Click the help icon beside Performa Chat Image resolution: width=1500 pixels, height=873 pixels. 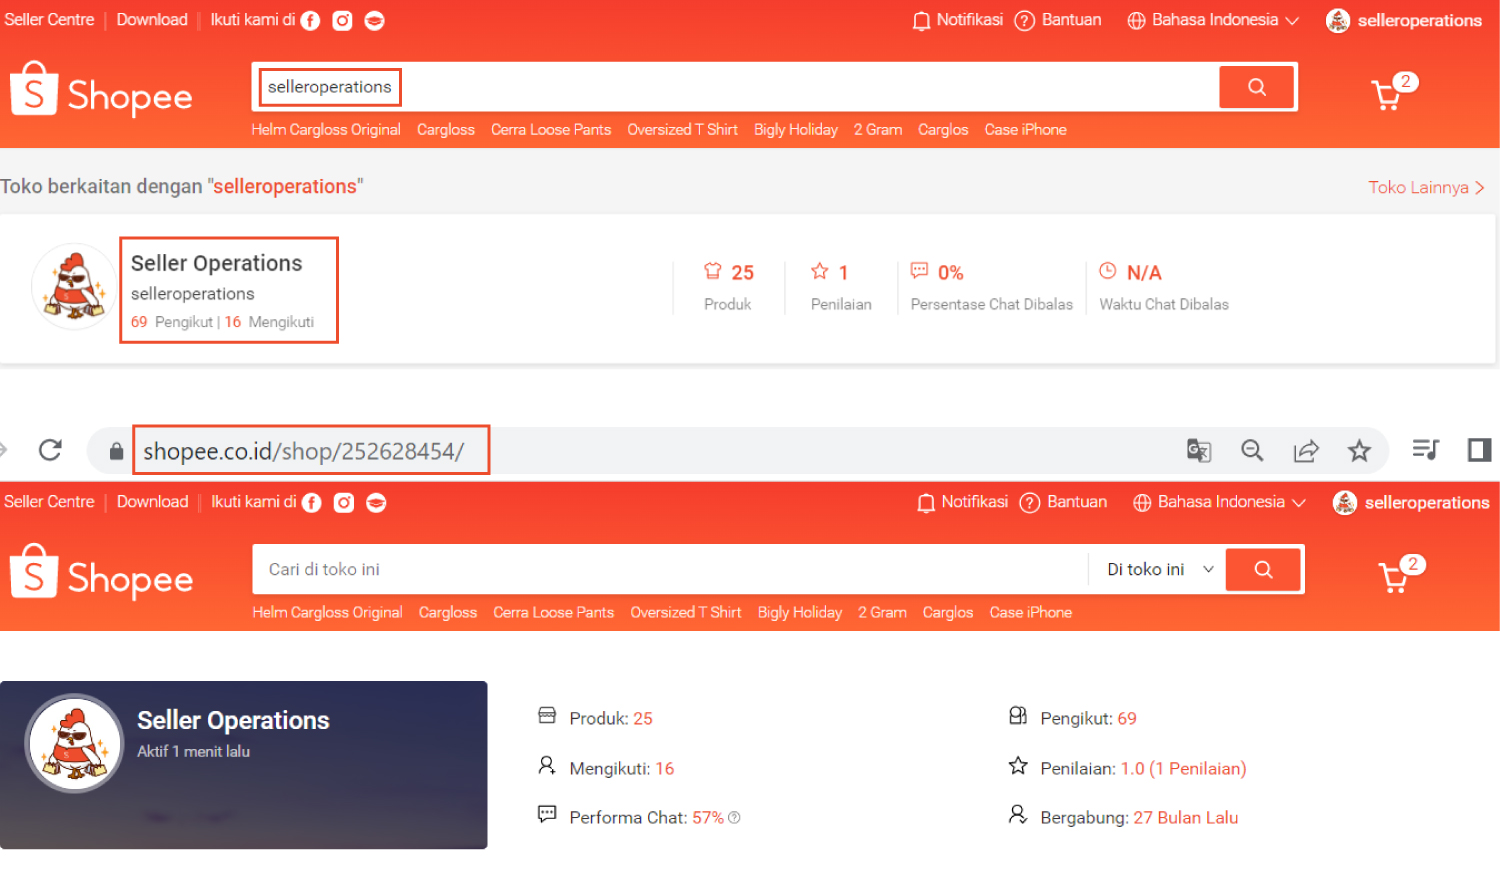(x=734, y=818)
